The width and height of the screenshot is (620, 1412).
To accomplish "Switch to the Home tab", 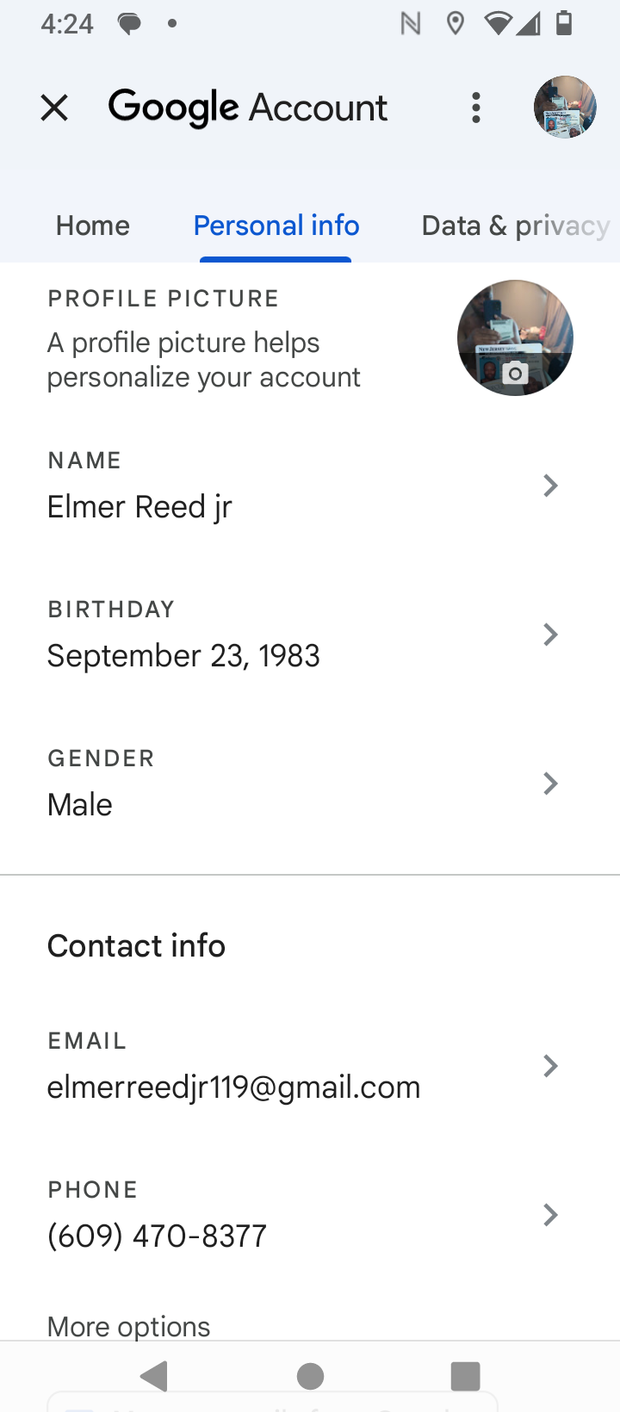I will (x=93, y=226).
